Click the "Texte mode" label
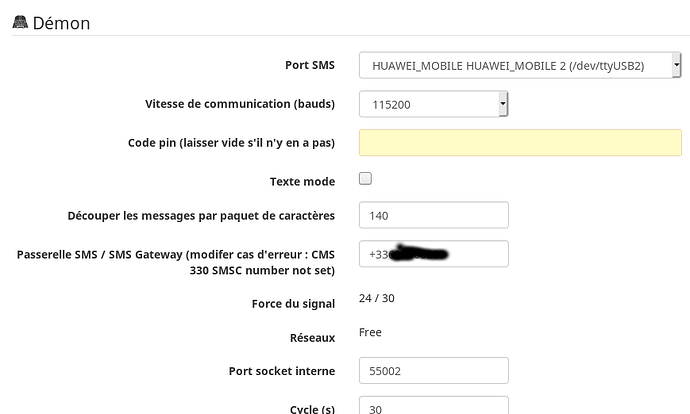 302,181
